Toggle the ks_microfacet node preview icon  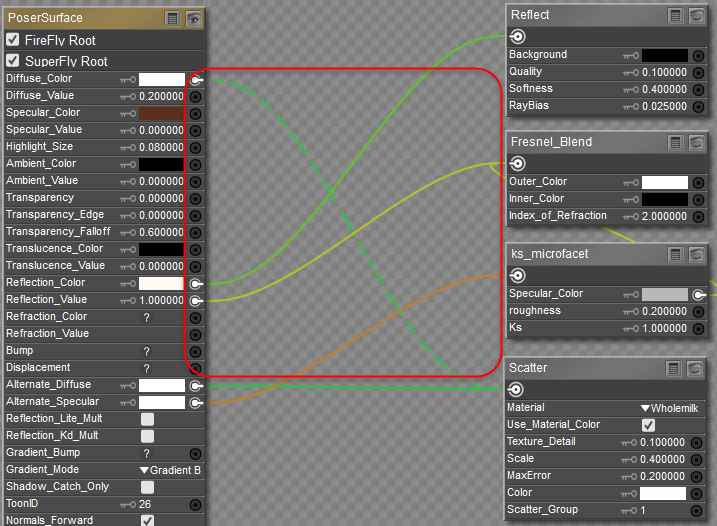click(x=696, y=255)
